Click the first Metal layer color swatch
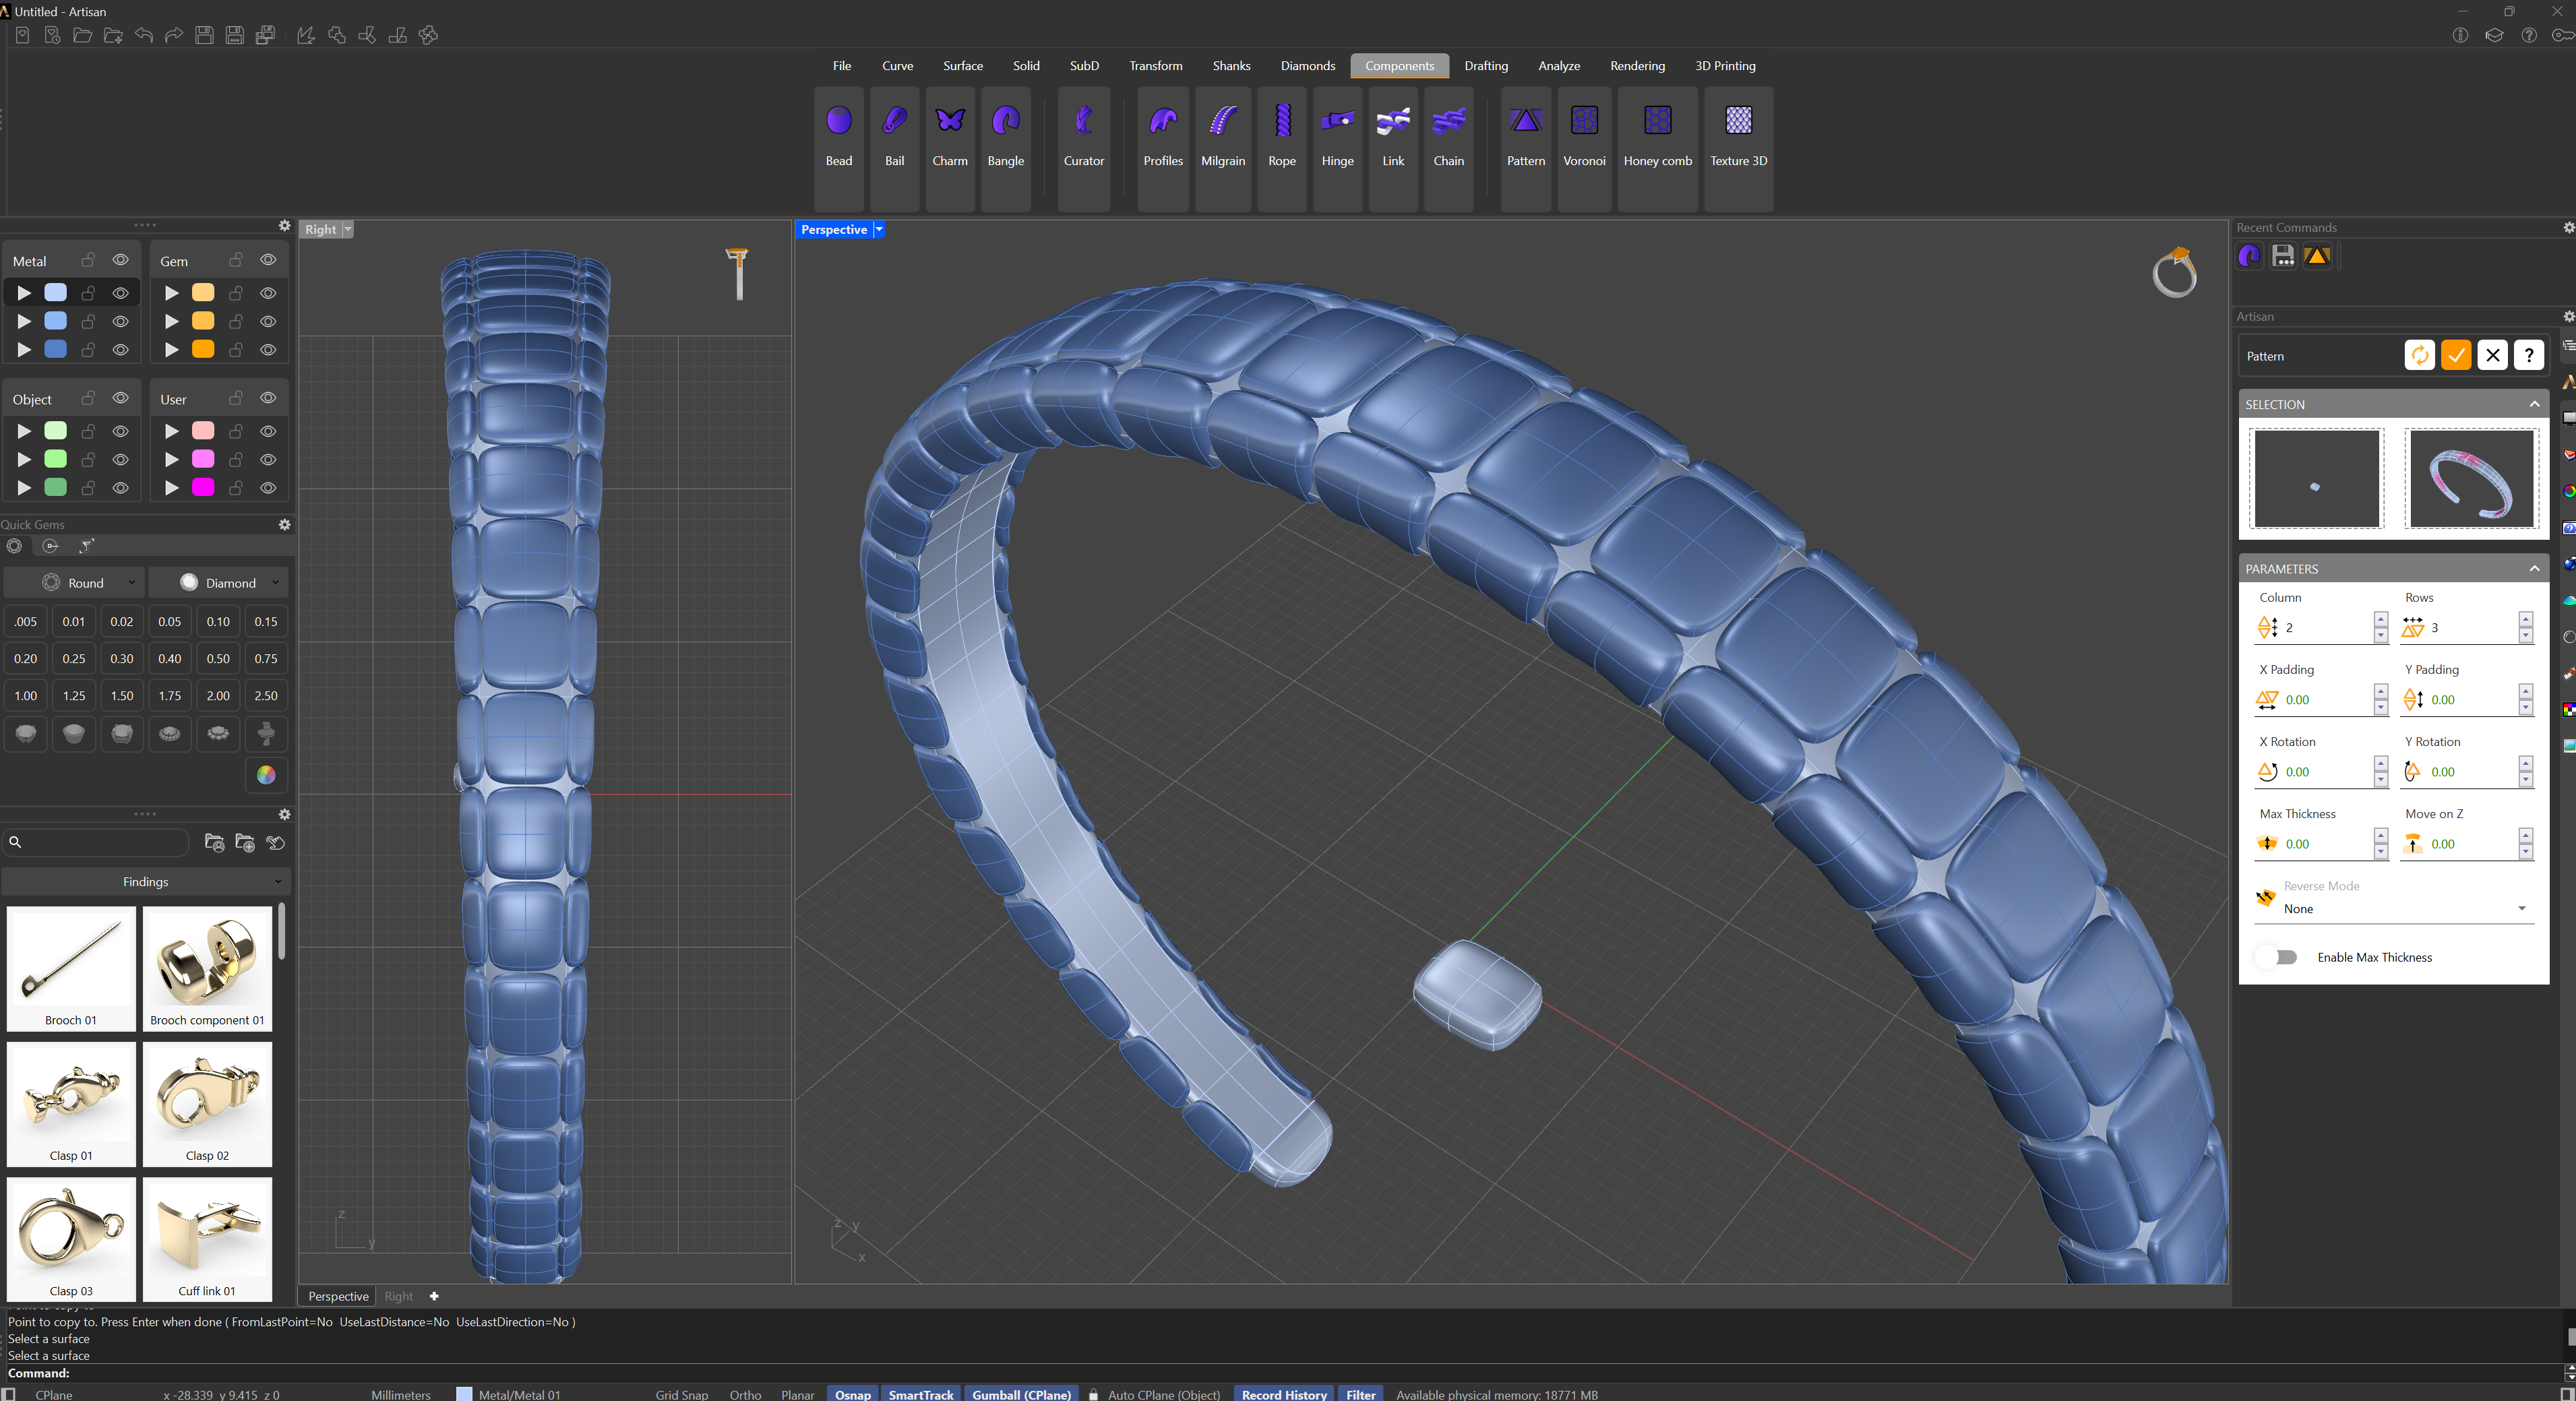This screenshot has height=1401, width=2576. tap(56, 292)
